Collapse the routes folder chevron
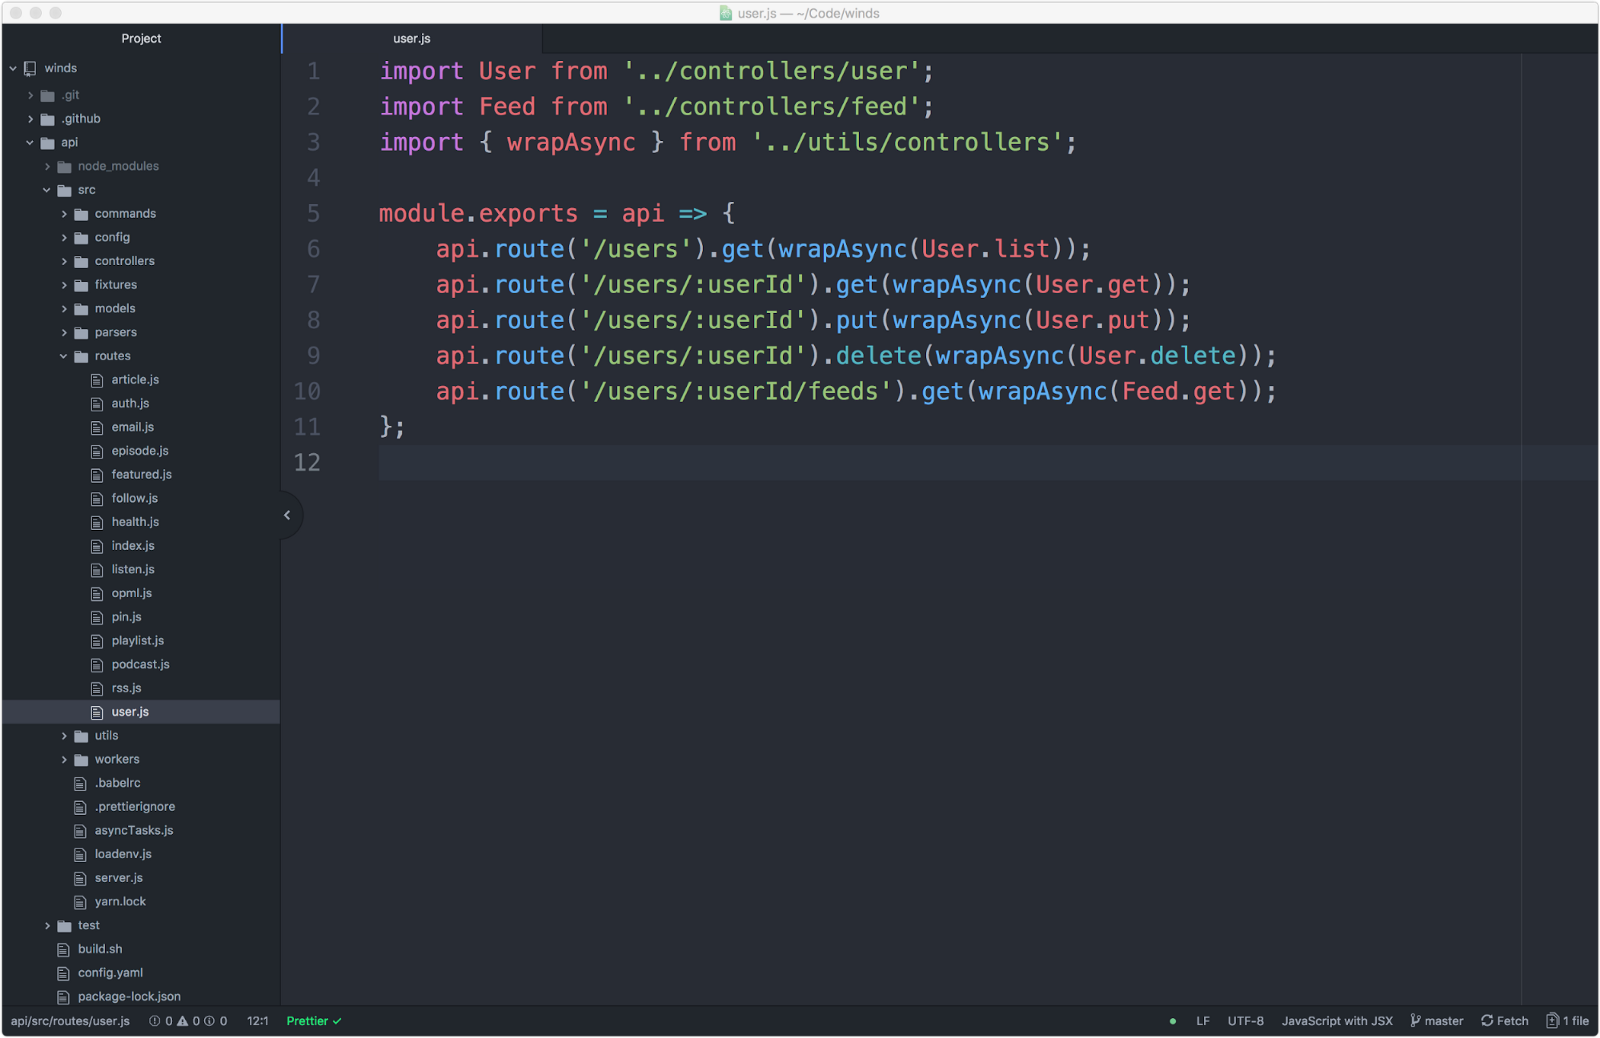The image size is (1600, 1038). pyautogui.click(x=64, y=356)
